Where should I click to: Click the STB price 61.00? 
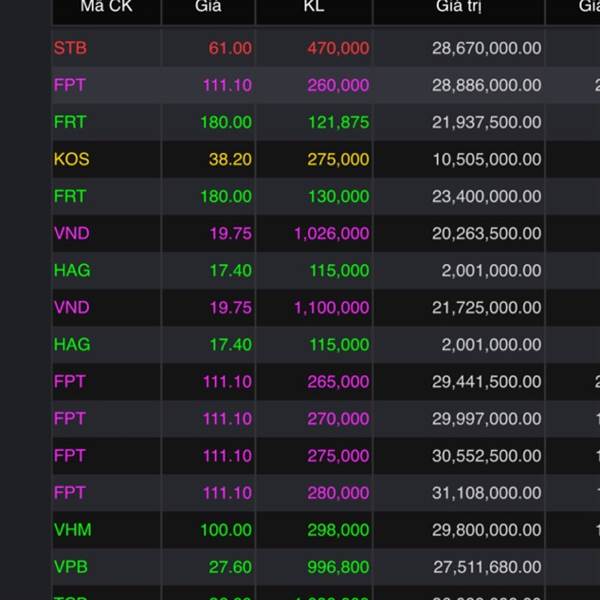(230, 48)
